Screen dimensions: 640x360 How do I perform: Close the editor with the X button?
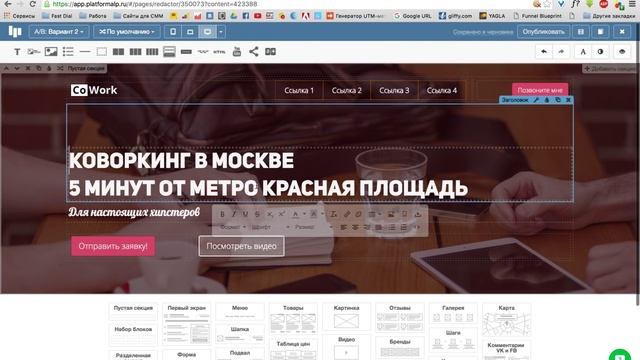(x=622, y=32)
